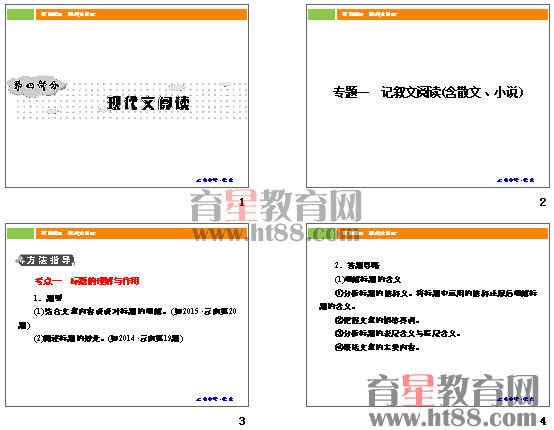554x430 pixels.
Task: Click the blue footer link on slide 2
Action: (515, 180)
